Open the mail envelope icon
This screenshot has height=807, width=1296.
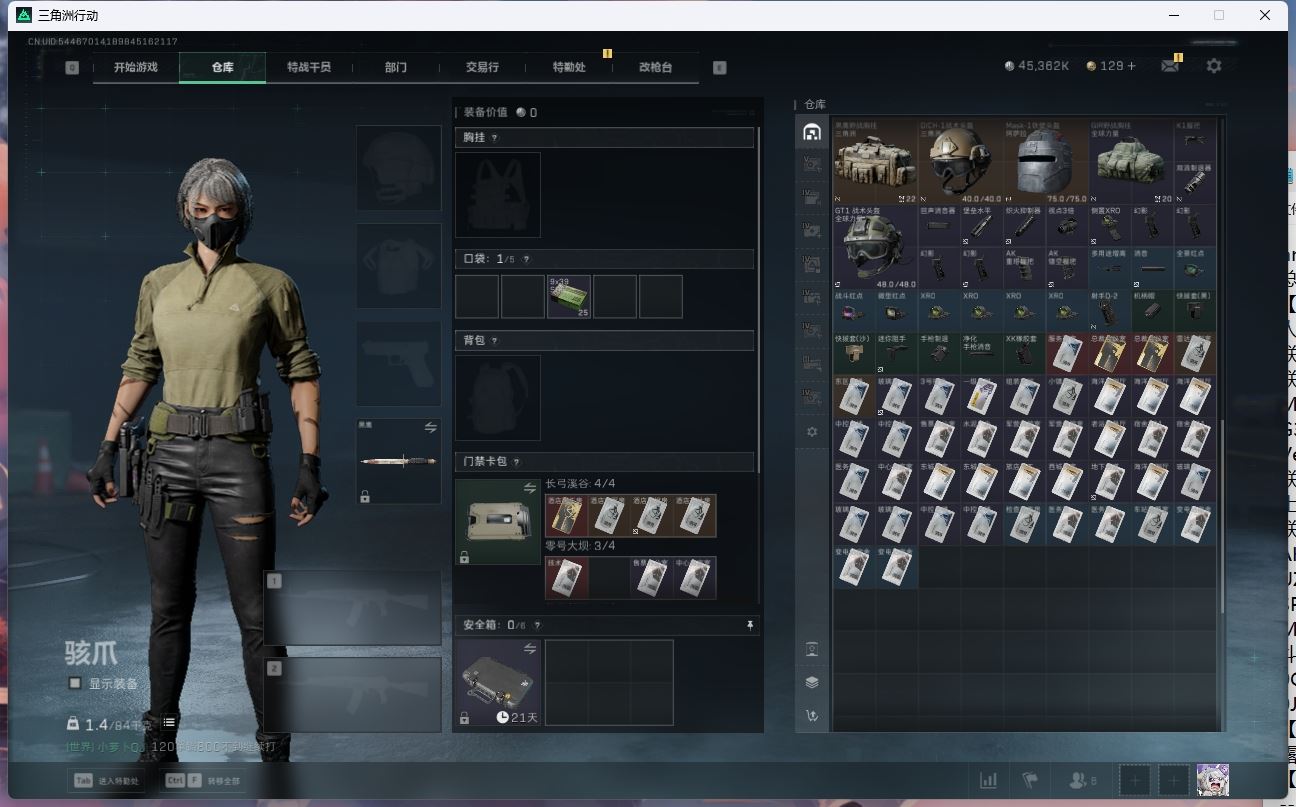click(x=1169, y=66)
